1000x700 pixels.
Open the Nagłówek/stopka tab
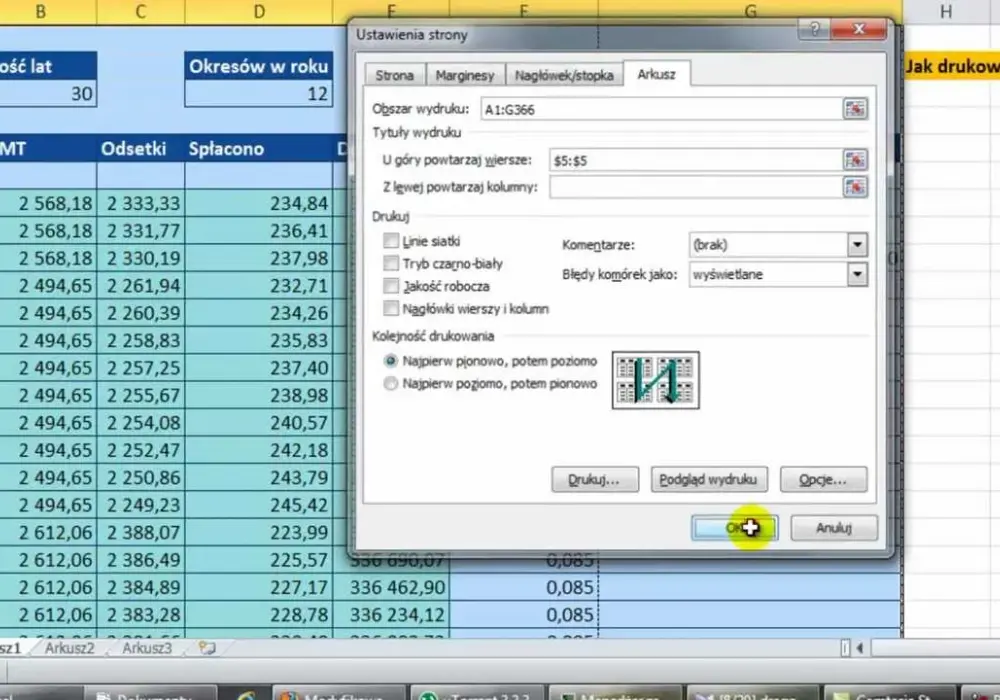(564, 75)
